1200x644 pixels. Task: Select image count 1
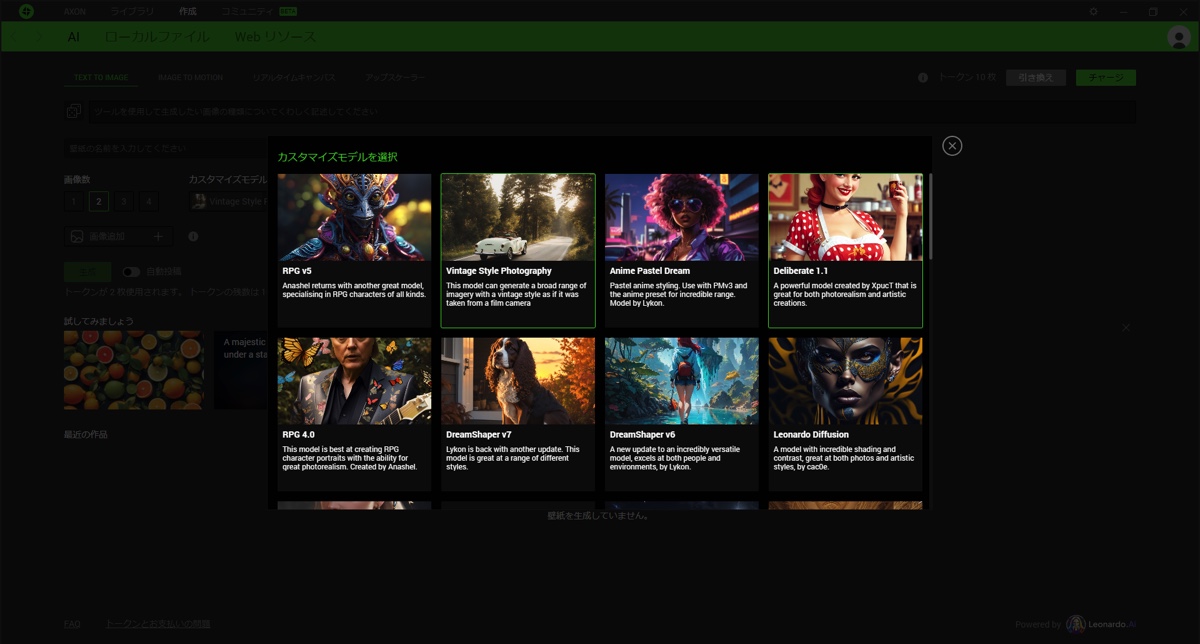tap(74, 202)
